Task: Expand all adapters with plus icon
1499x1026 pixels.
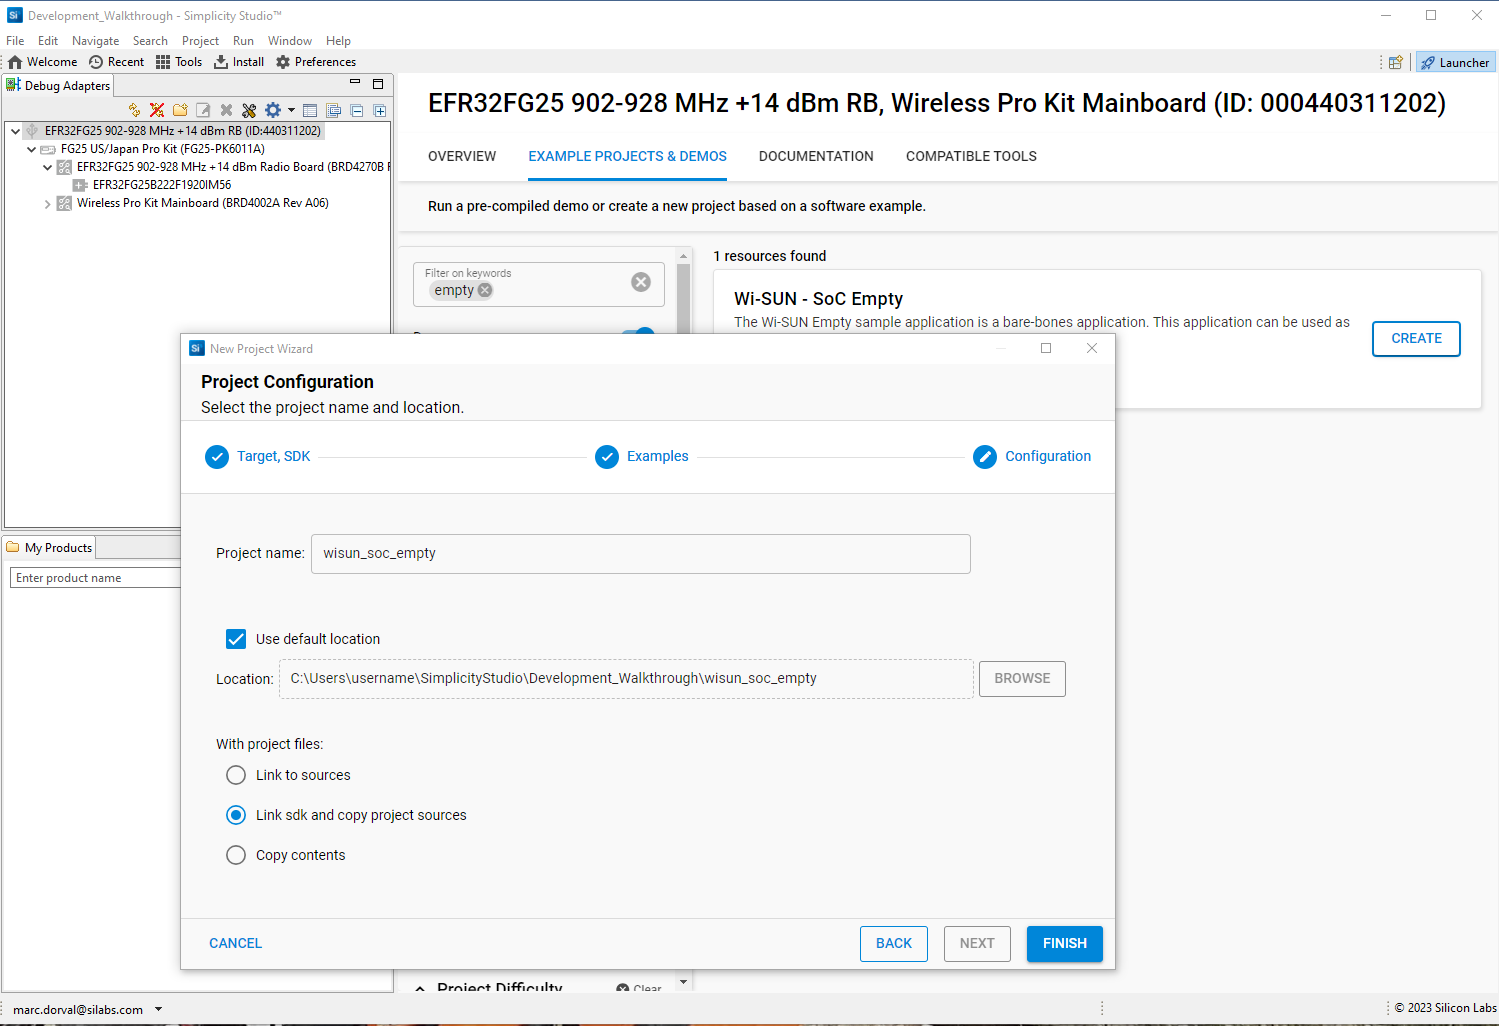Action: pos(380,110)
